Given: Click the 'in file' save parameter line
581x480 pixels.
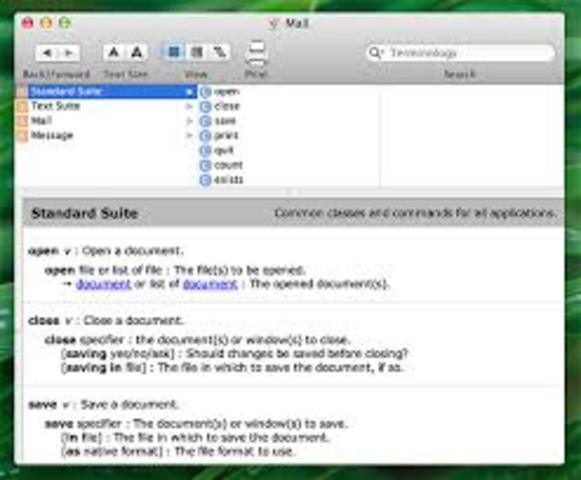Looking at the screenshot, I should click(x=195, y=437).
